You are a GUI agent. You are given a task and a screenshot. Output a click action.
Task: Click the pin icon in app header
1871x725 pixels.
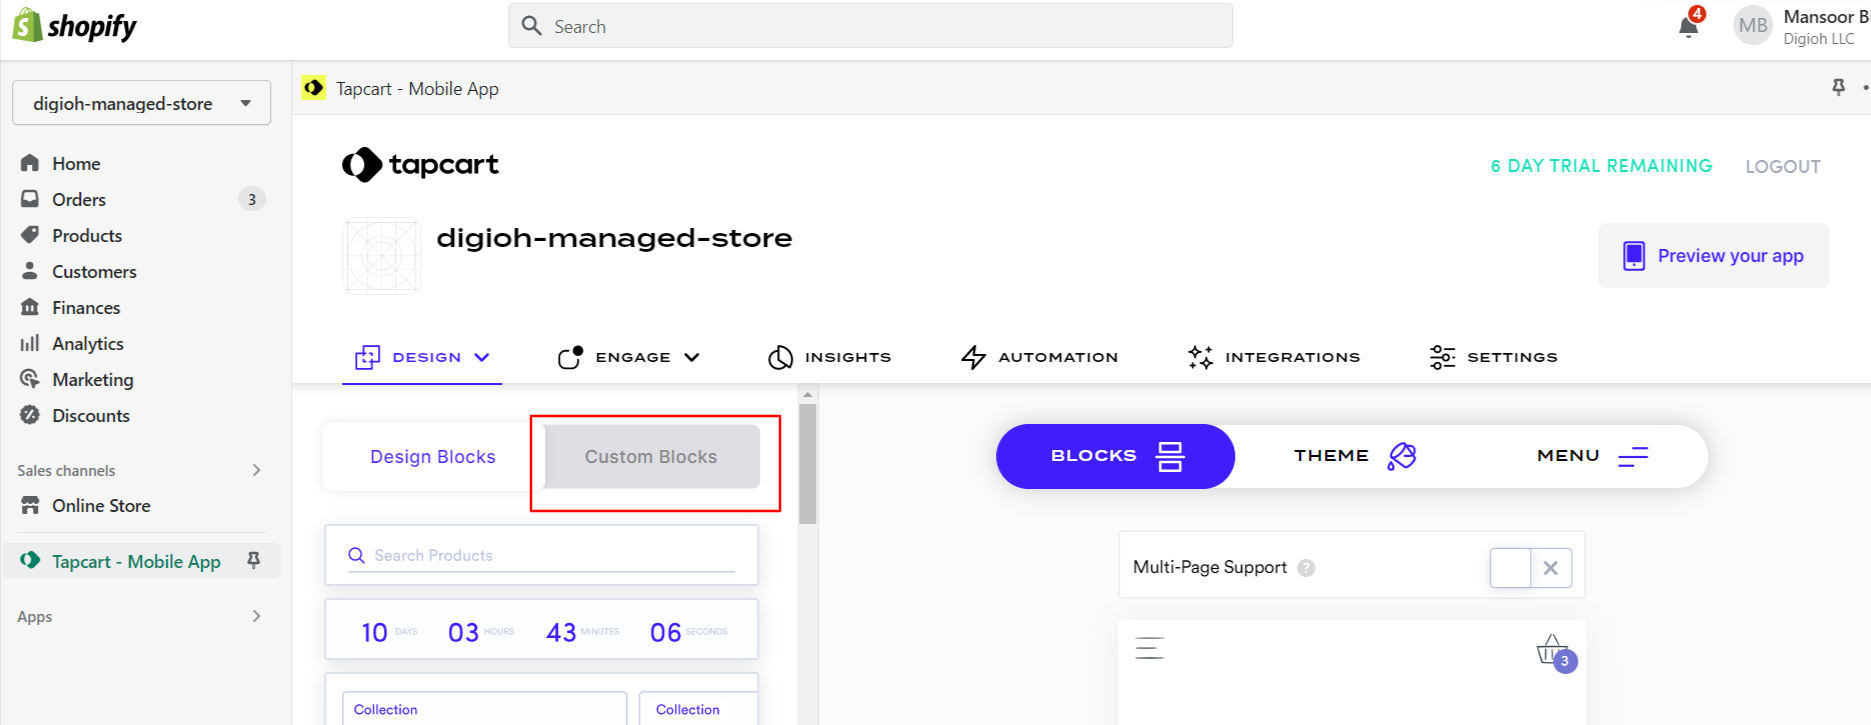[1838, 88]
